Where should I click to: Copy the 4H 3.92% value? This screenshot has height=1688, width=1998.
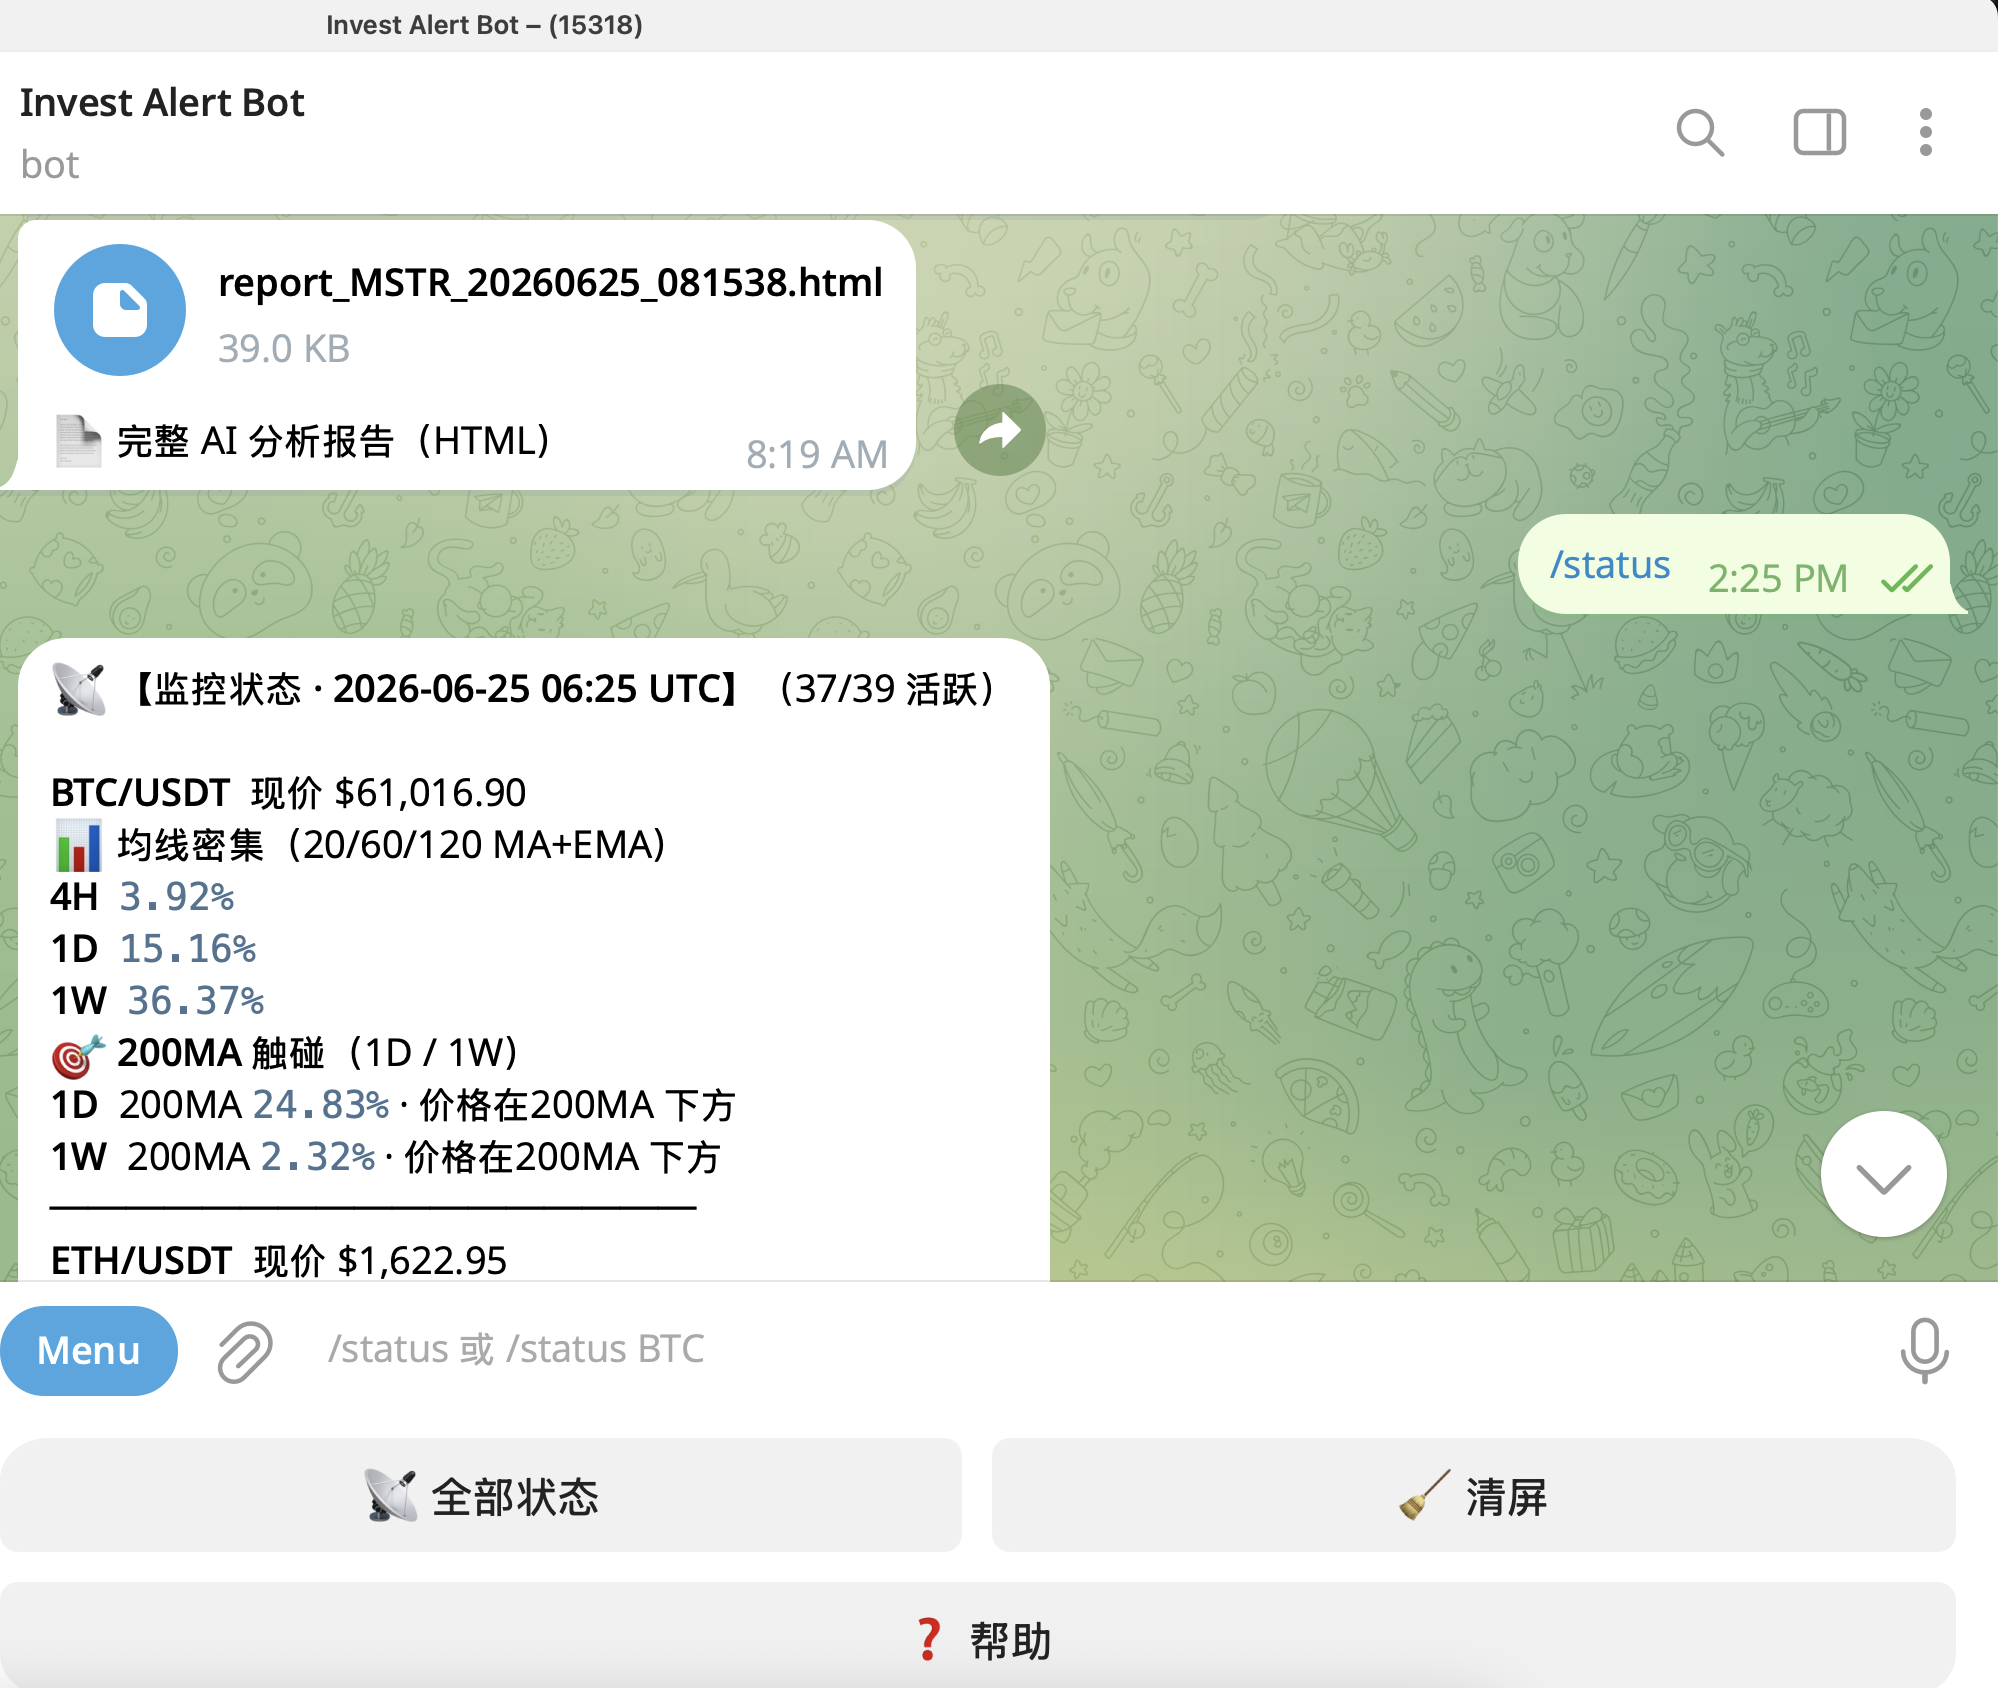point(176,897)
